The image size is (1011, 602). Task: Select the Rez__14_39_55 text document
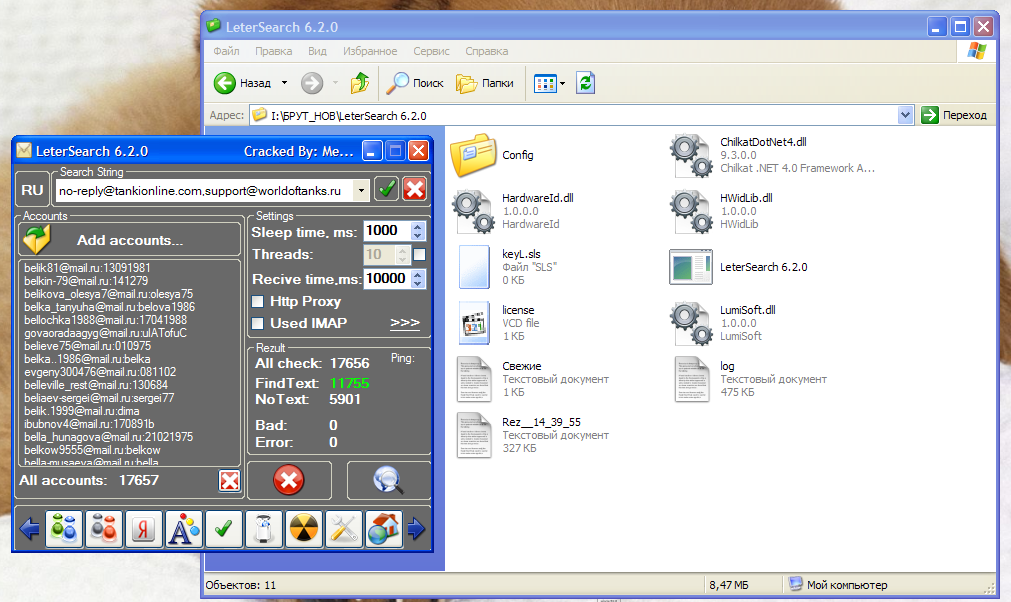tap(533, 435)
